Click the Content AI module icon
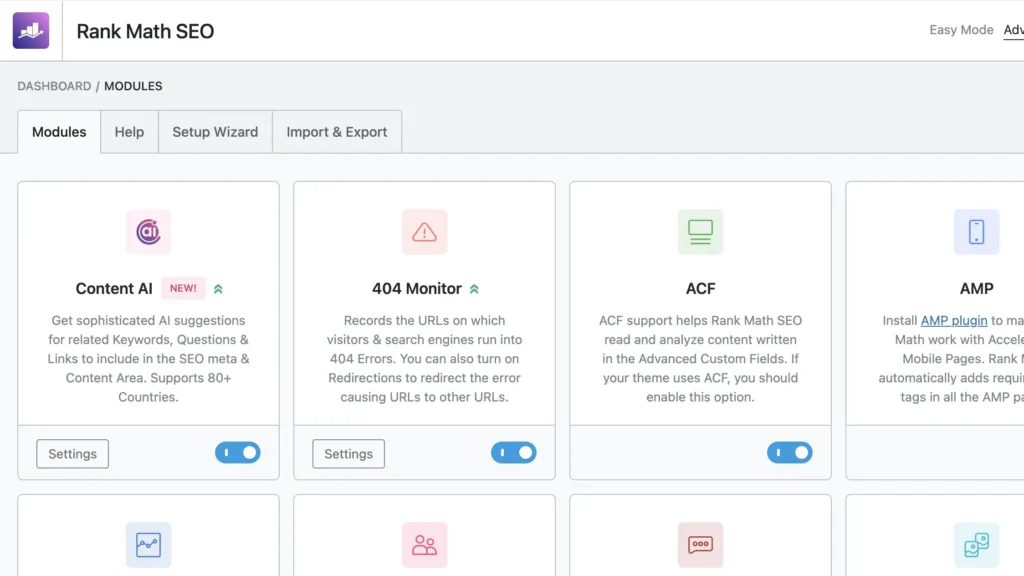Screen dimensions: 1024x576 point(148,232)
